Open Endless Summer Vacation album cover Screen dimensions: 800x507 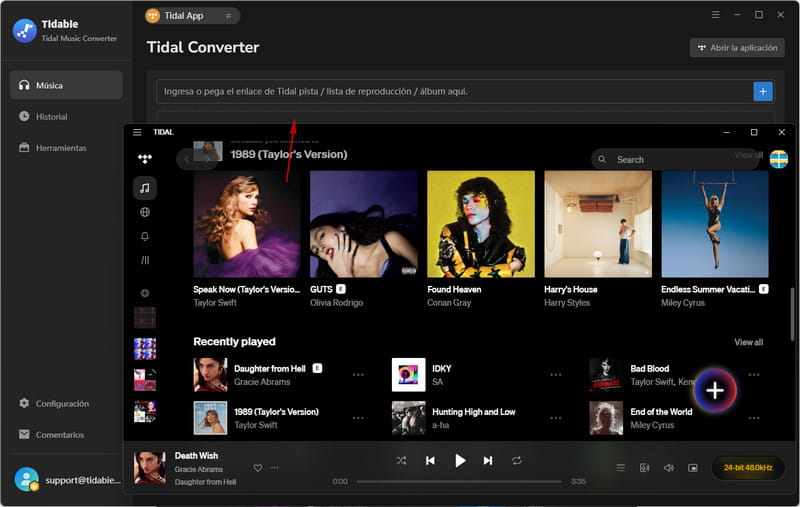tap(715, 224)
